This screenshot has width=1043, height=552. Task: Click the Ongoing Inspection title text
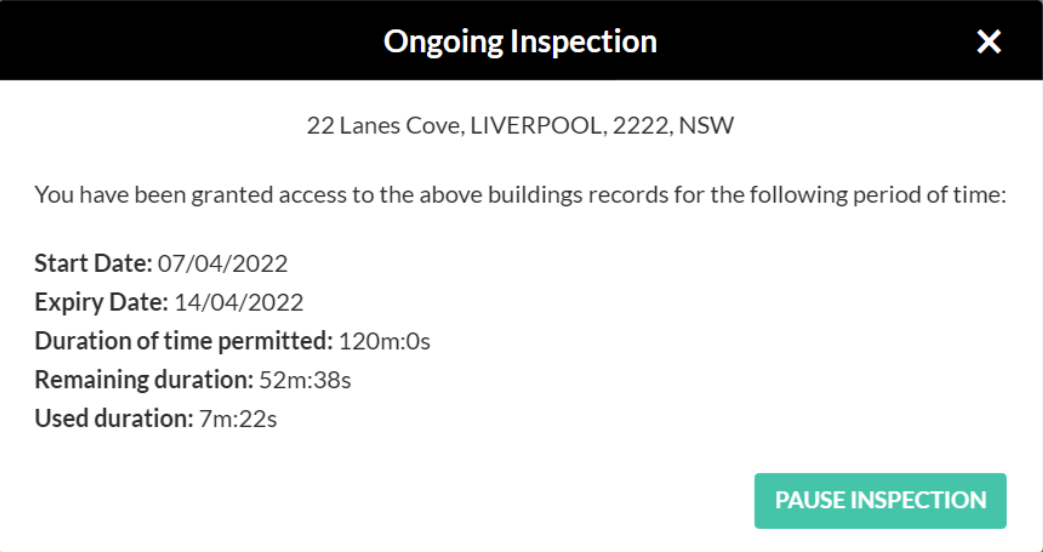pyautogui.click(x=521, y=42)
